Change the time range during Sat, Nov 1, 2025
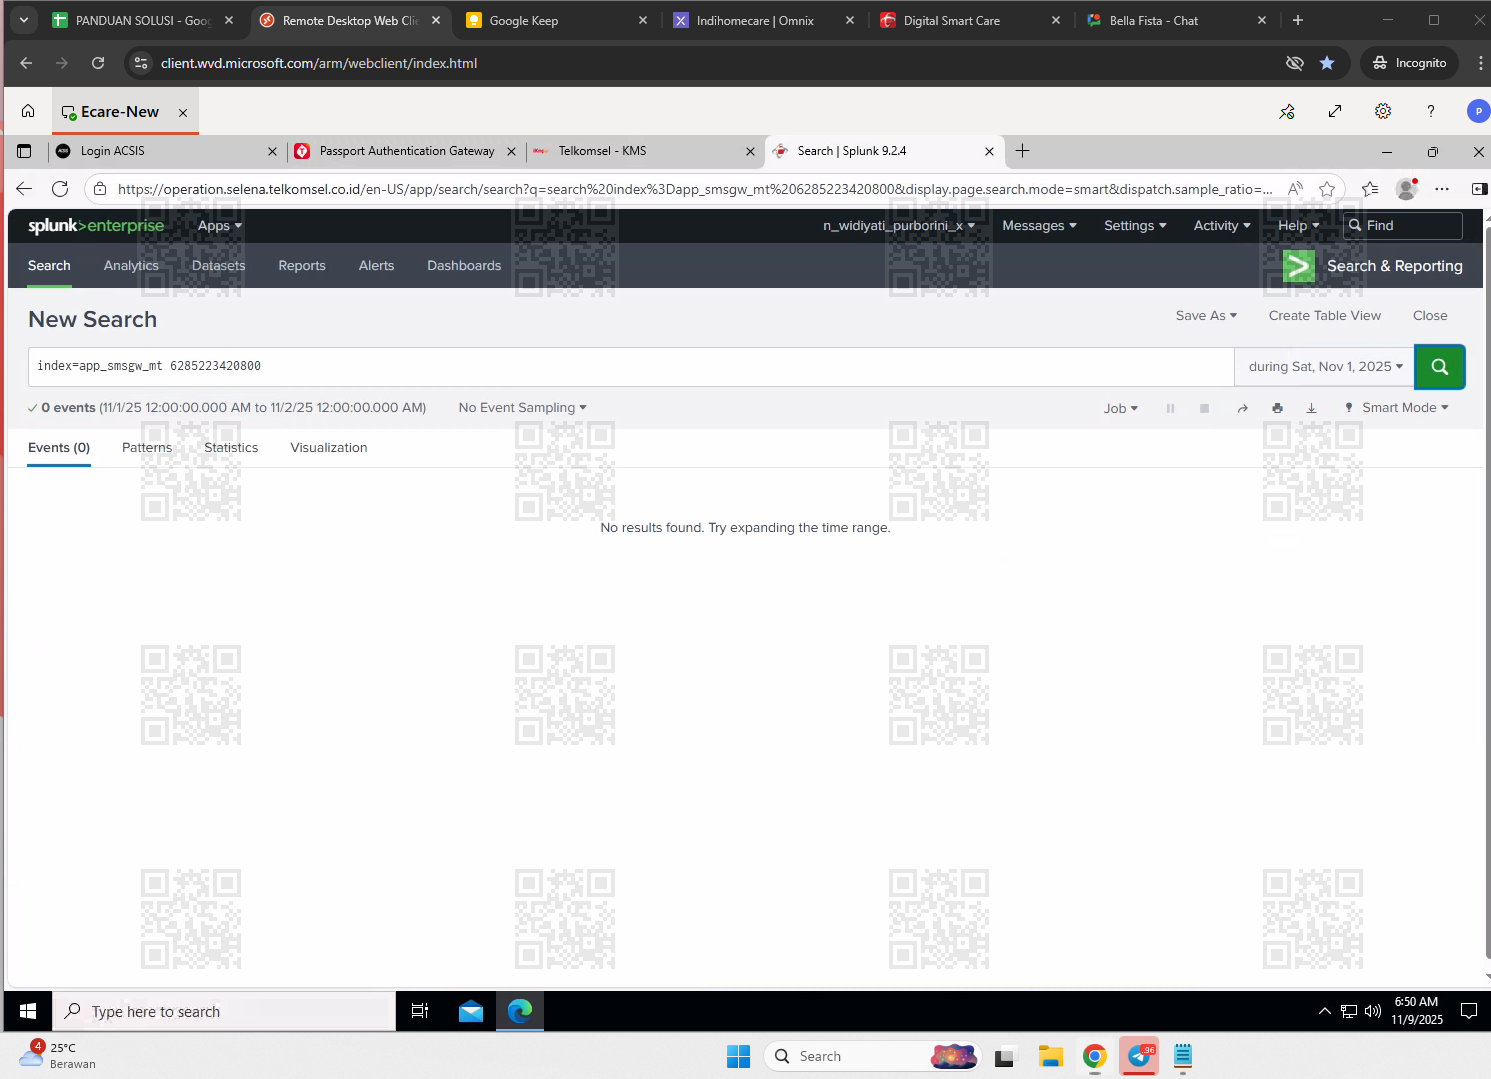The image size is (1491, 1079). [x=1325, y=367]
